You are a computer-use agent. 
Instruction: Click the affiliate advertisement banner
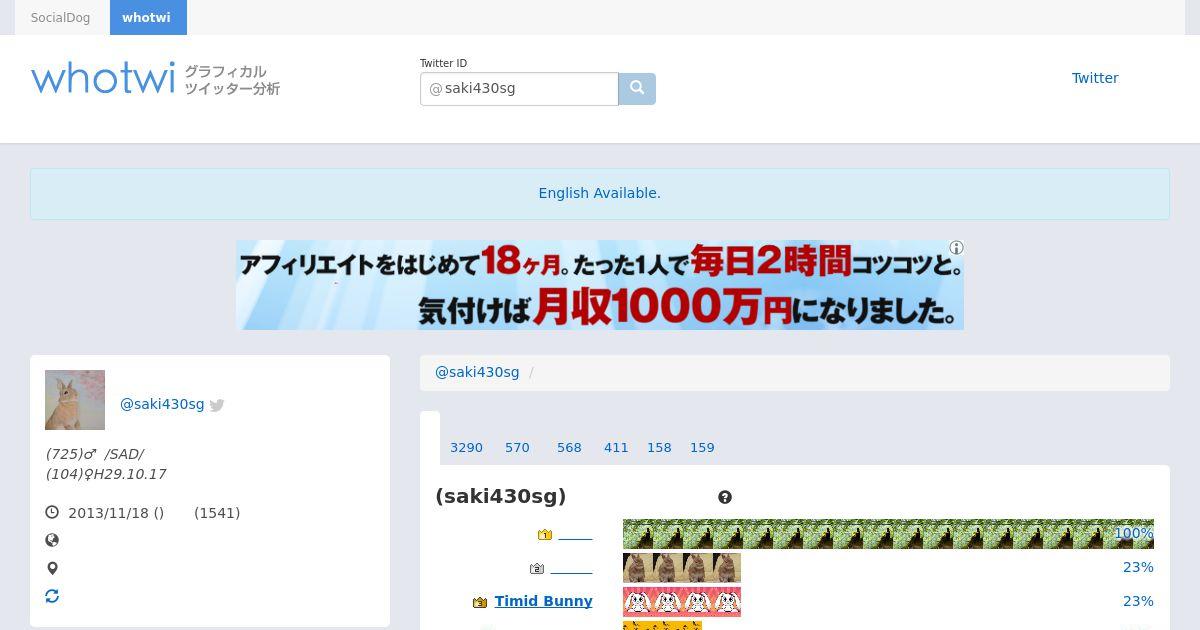pyautogui.click(x=600, y=285)
